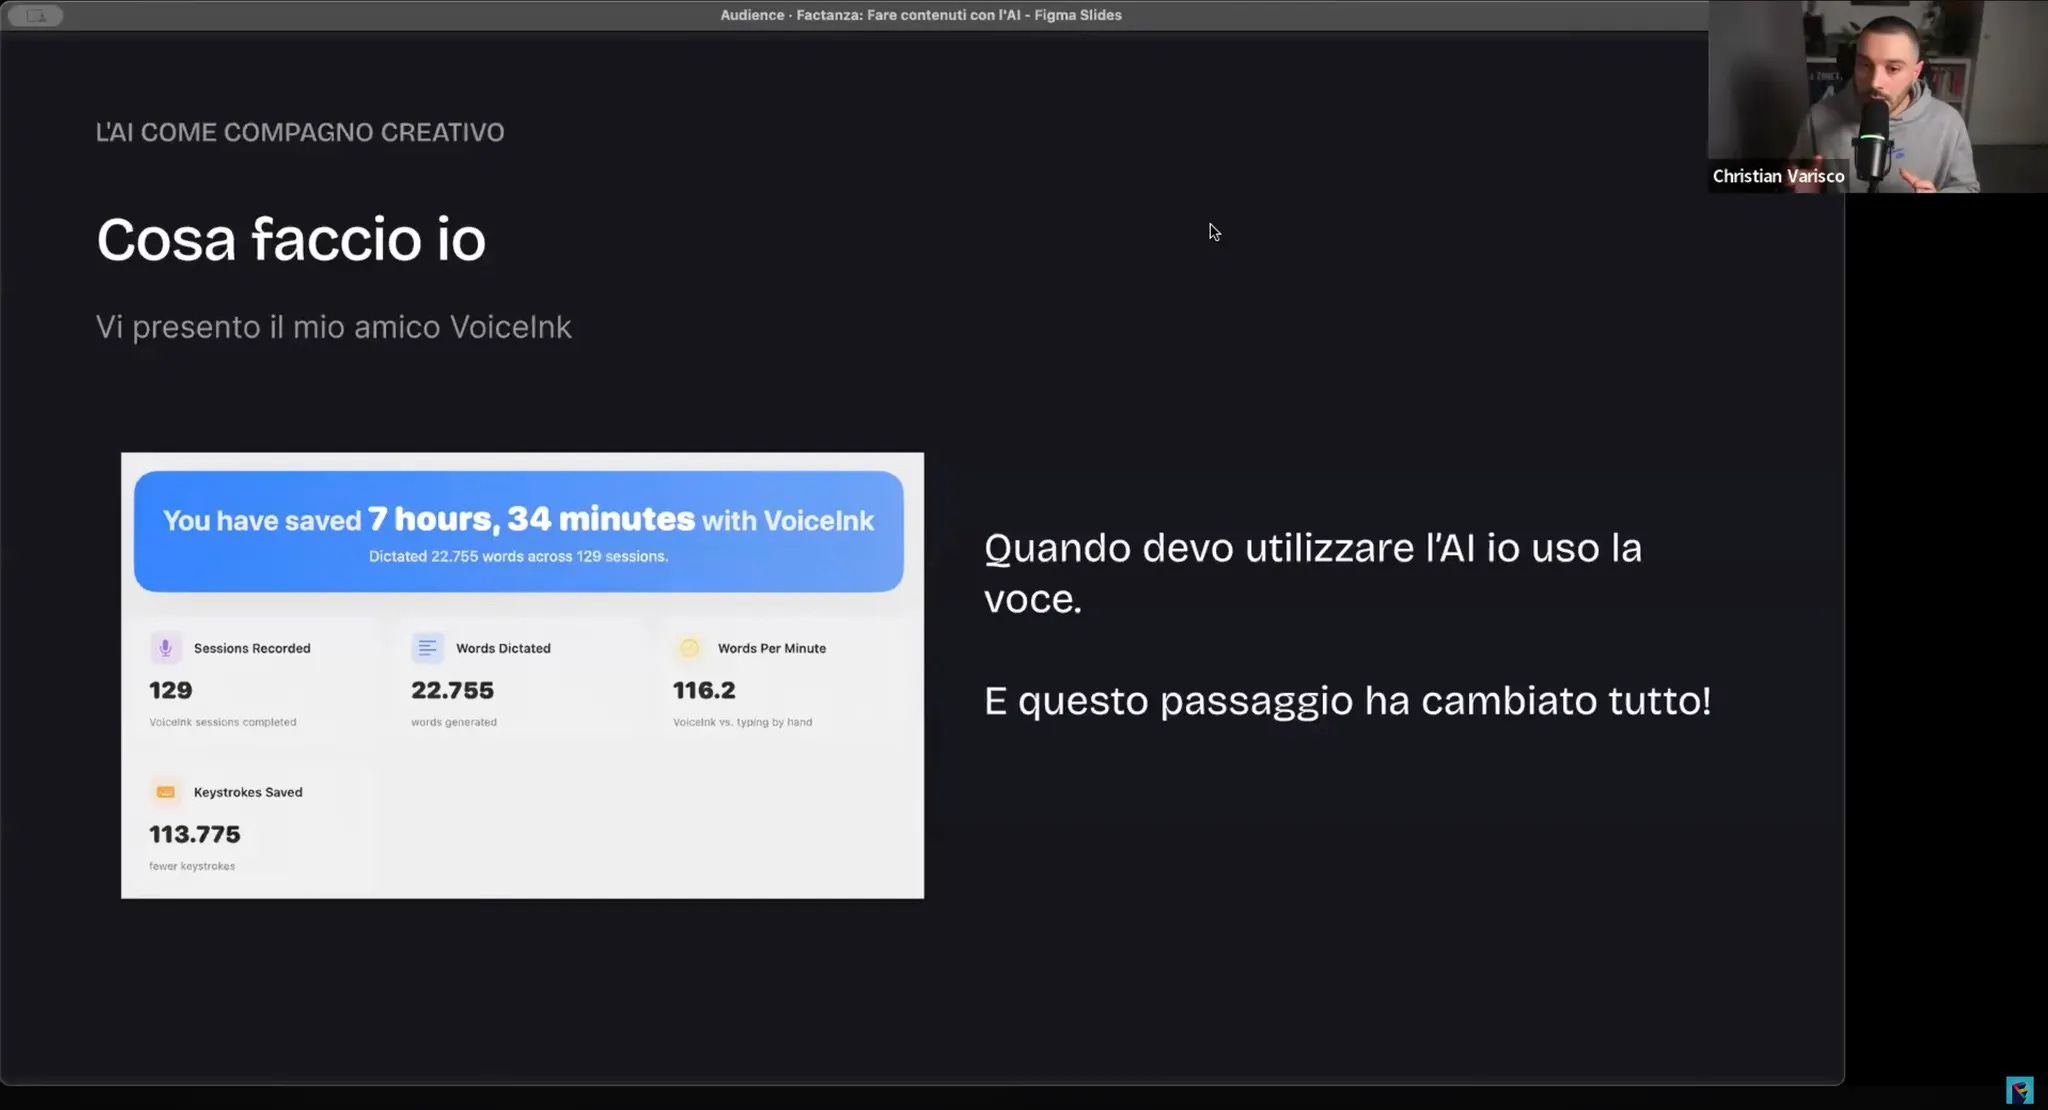Click the screen-share icon in the title bar

[x=36, y=15]
